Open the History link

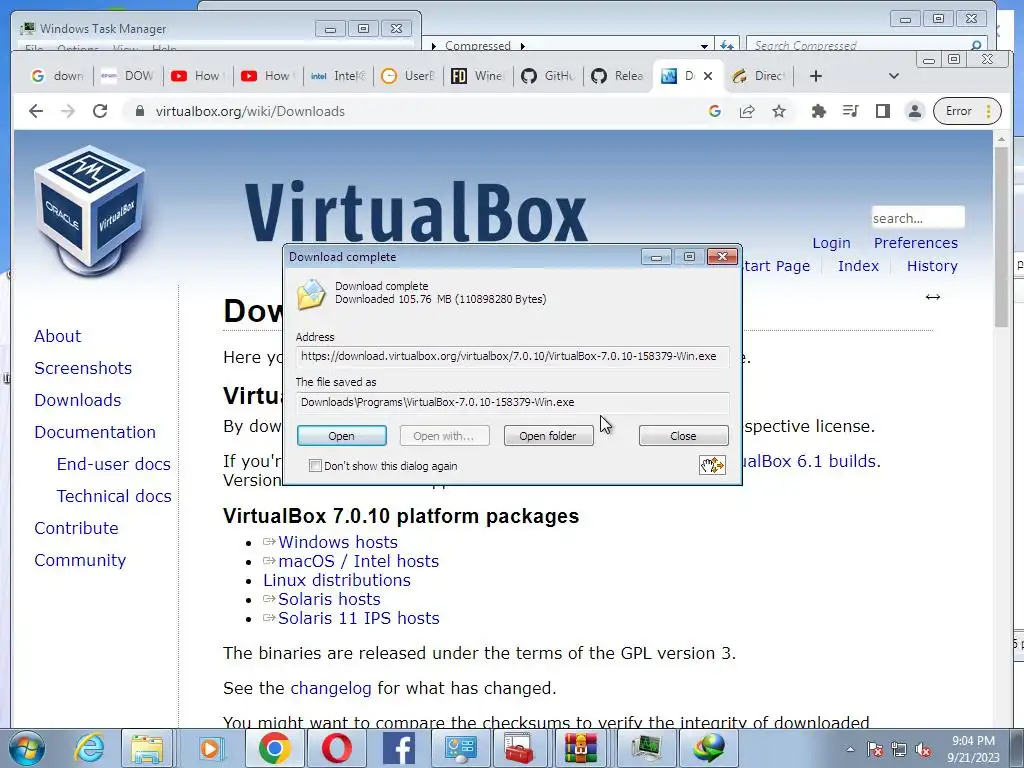[932, 266]
